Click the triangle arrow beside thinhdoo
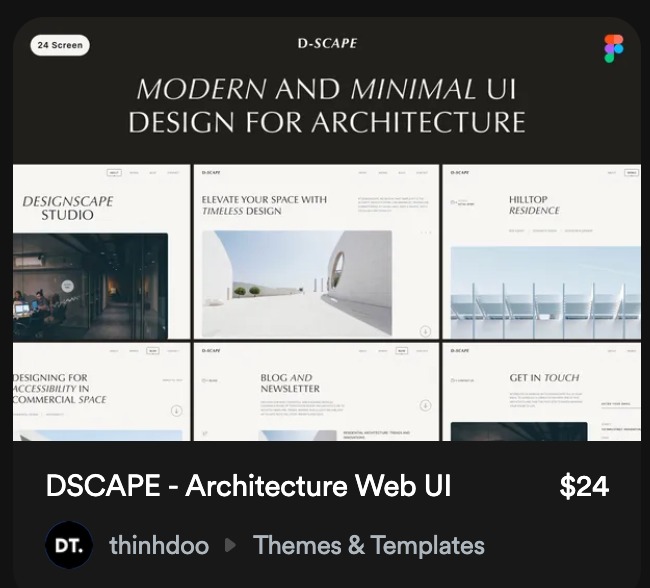This screenshot has height=588, width=650. pos(231,545)
